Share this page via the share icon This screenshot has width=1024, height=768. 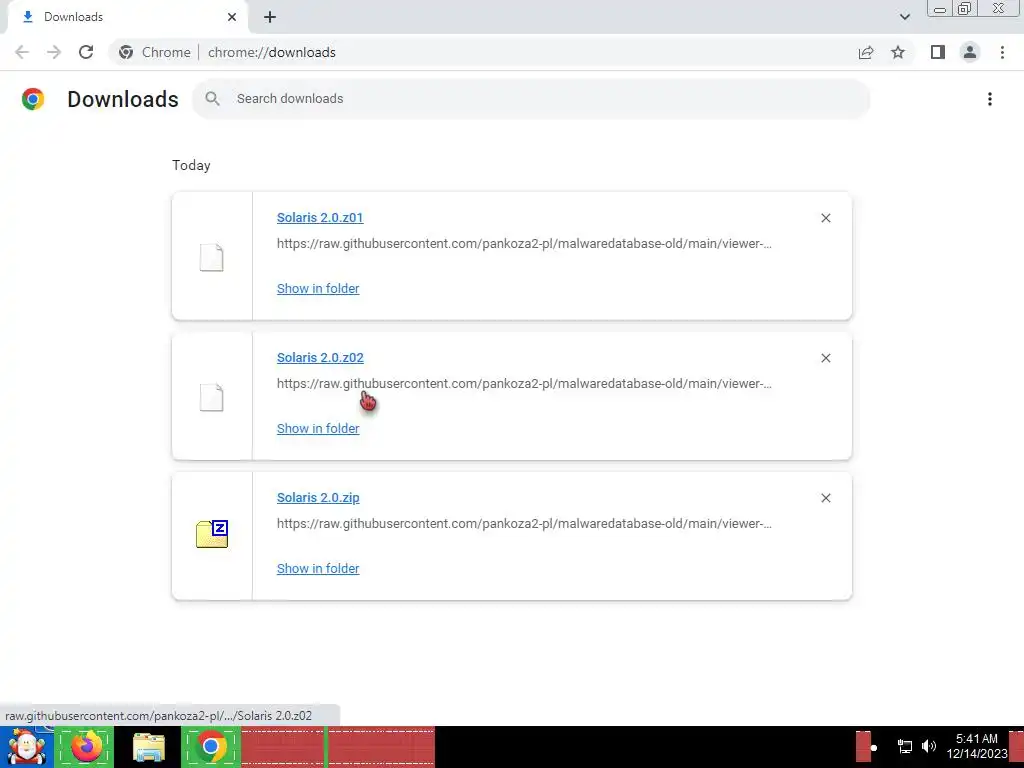(x=866, y=52)
